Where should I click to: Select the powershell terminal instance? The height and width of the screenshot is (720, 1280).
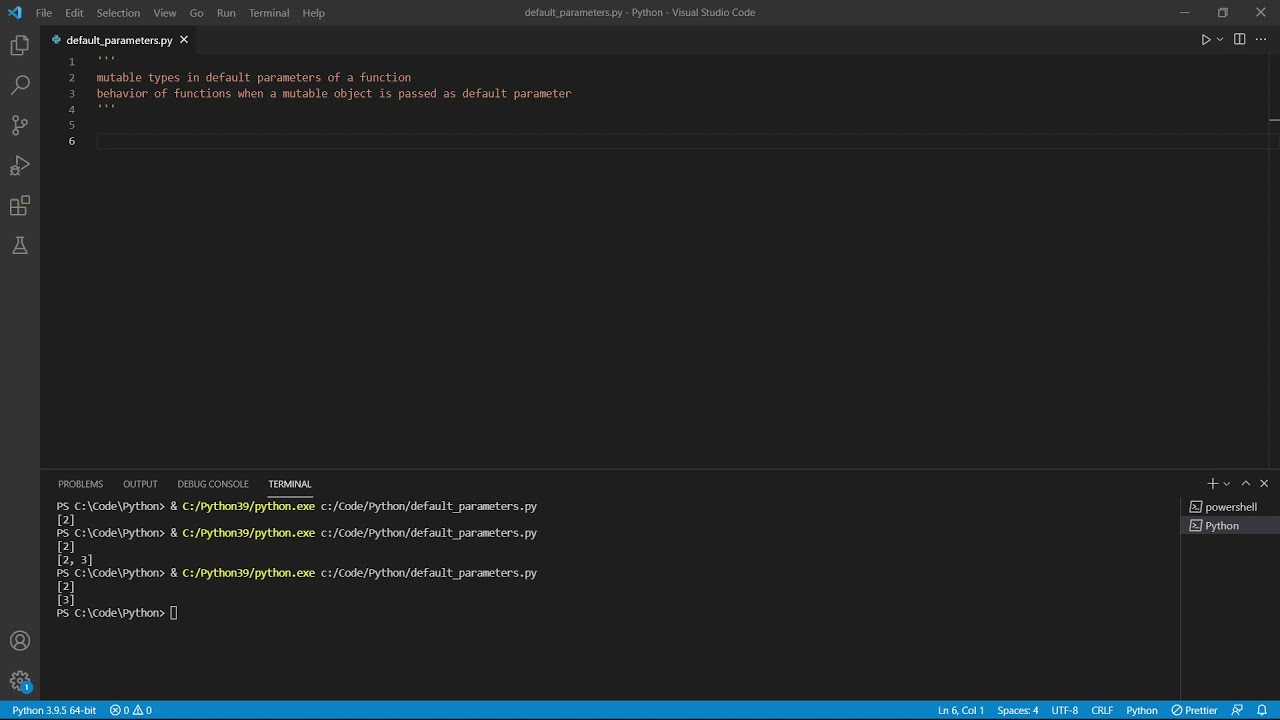coord(1230,507)
